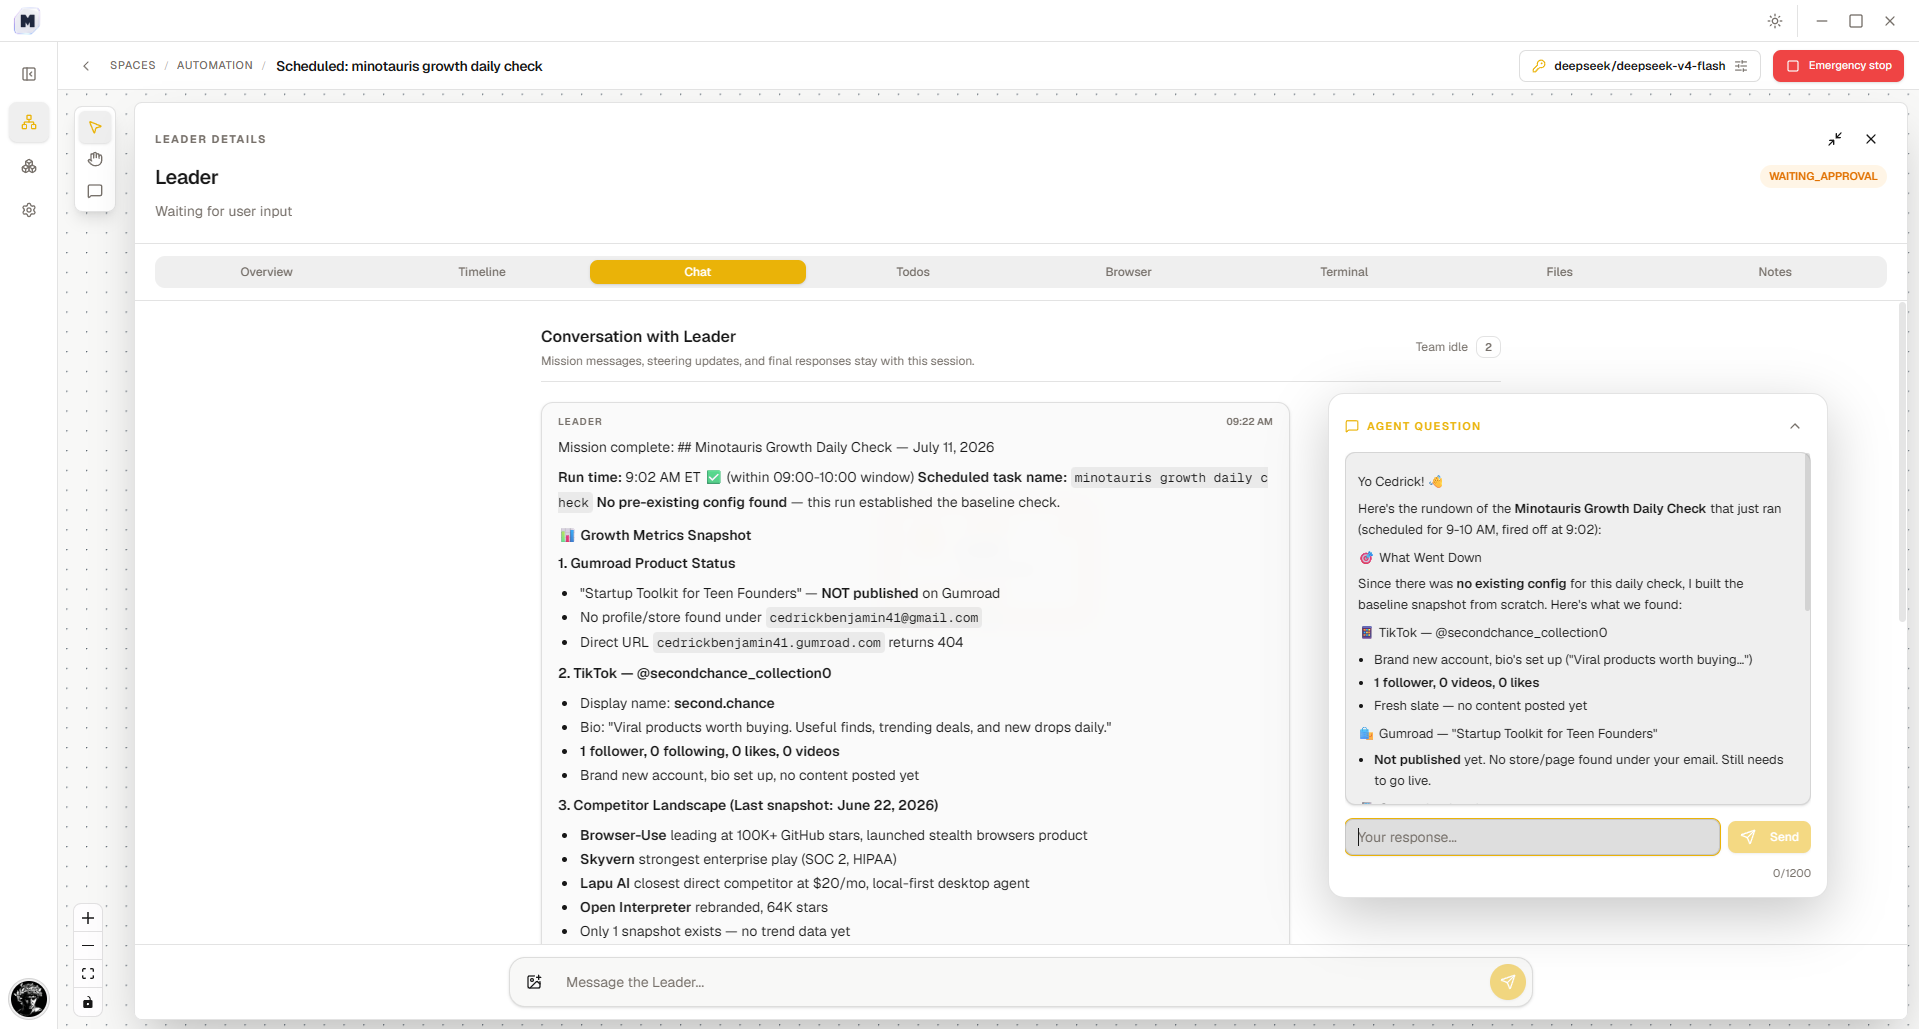Zoom out canvas with minus button
This screenshot has width=1919, height=1029.
88,946
